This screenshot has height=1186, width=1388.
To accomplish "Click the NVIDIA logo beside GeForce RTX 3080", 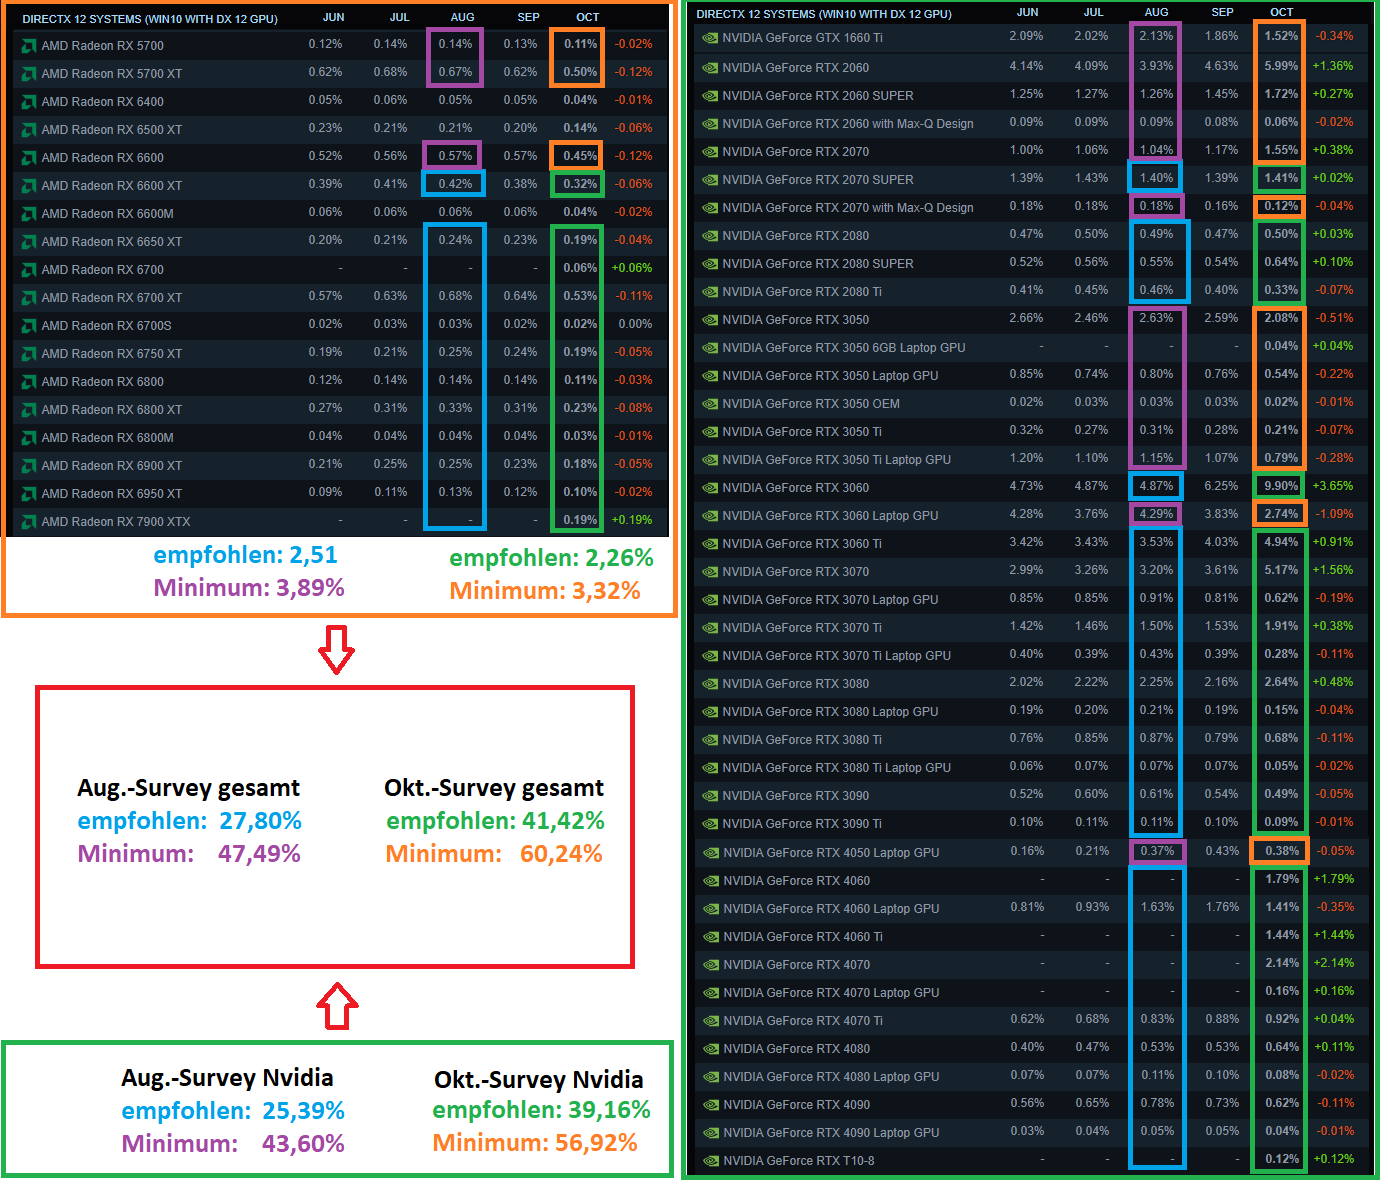I will [x=710, y=684].
